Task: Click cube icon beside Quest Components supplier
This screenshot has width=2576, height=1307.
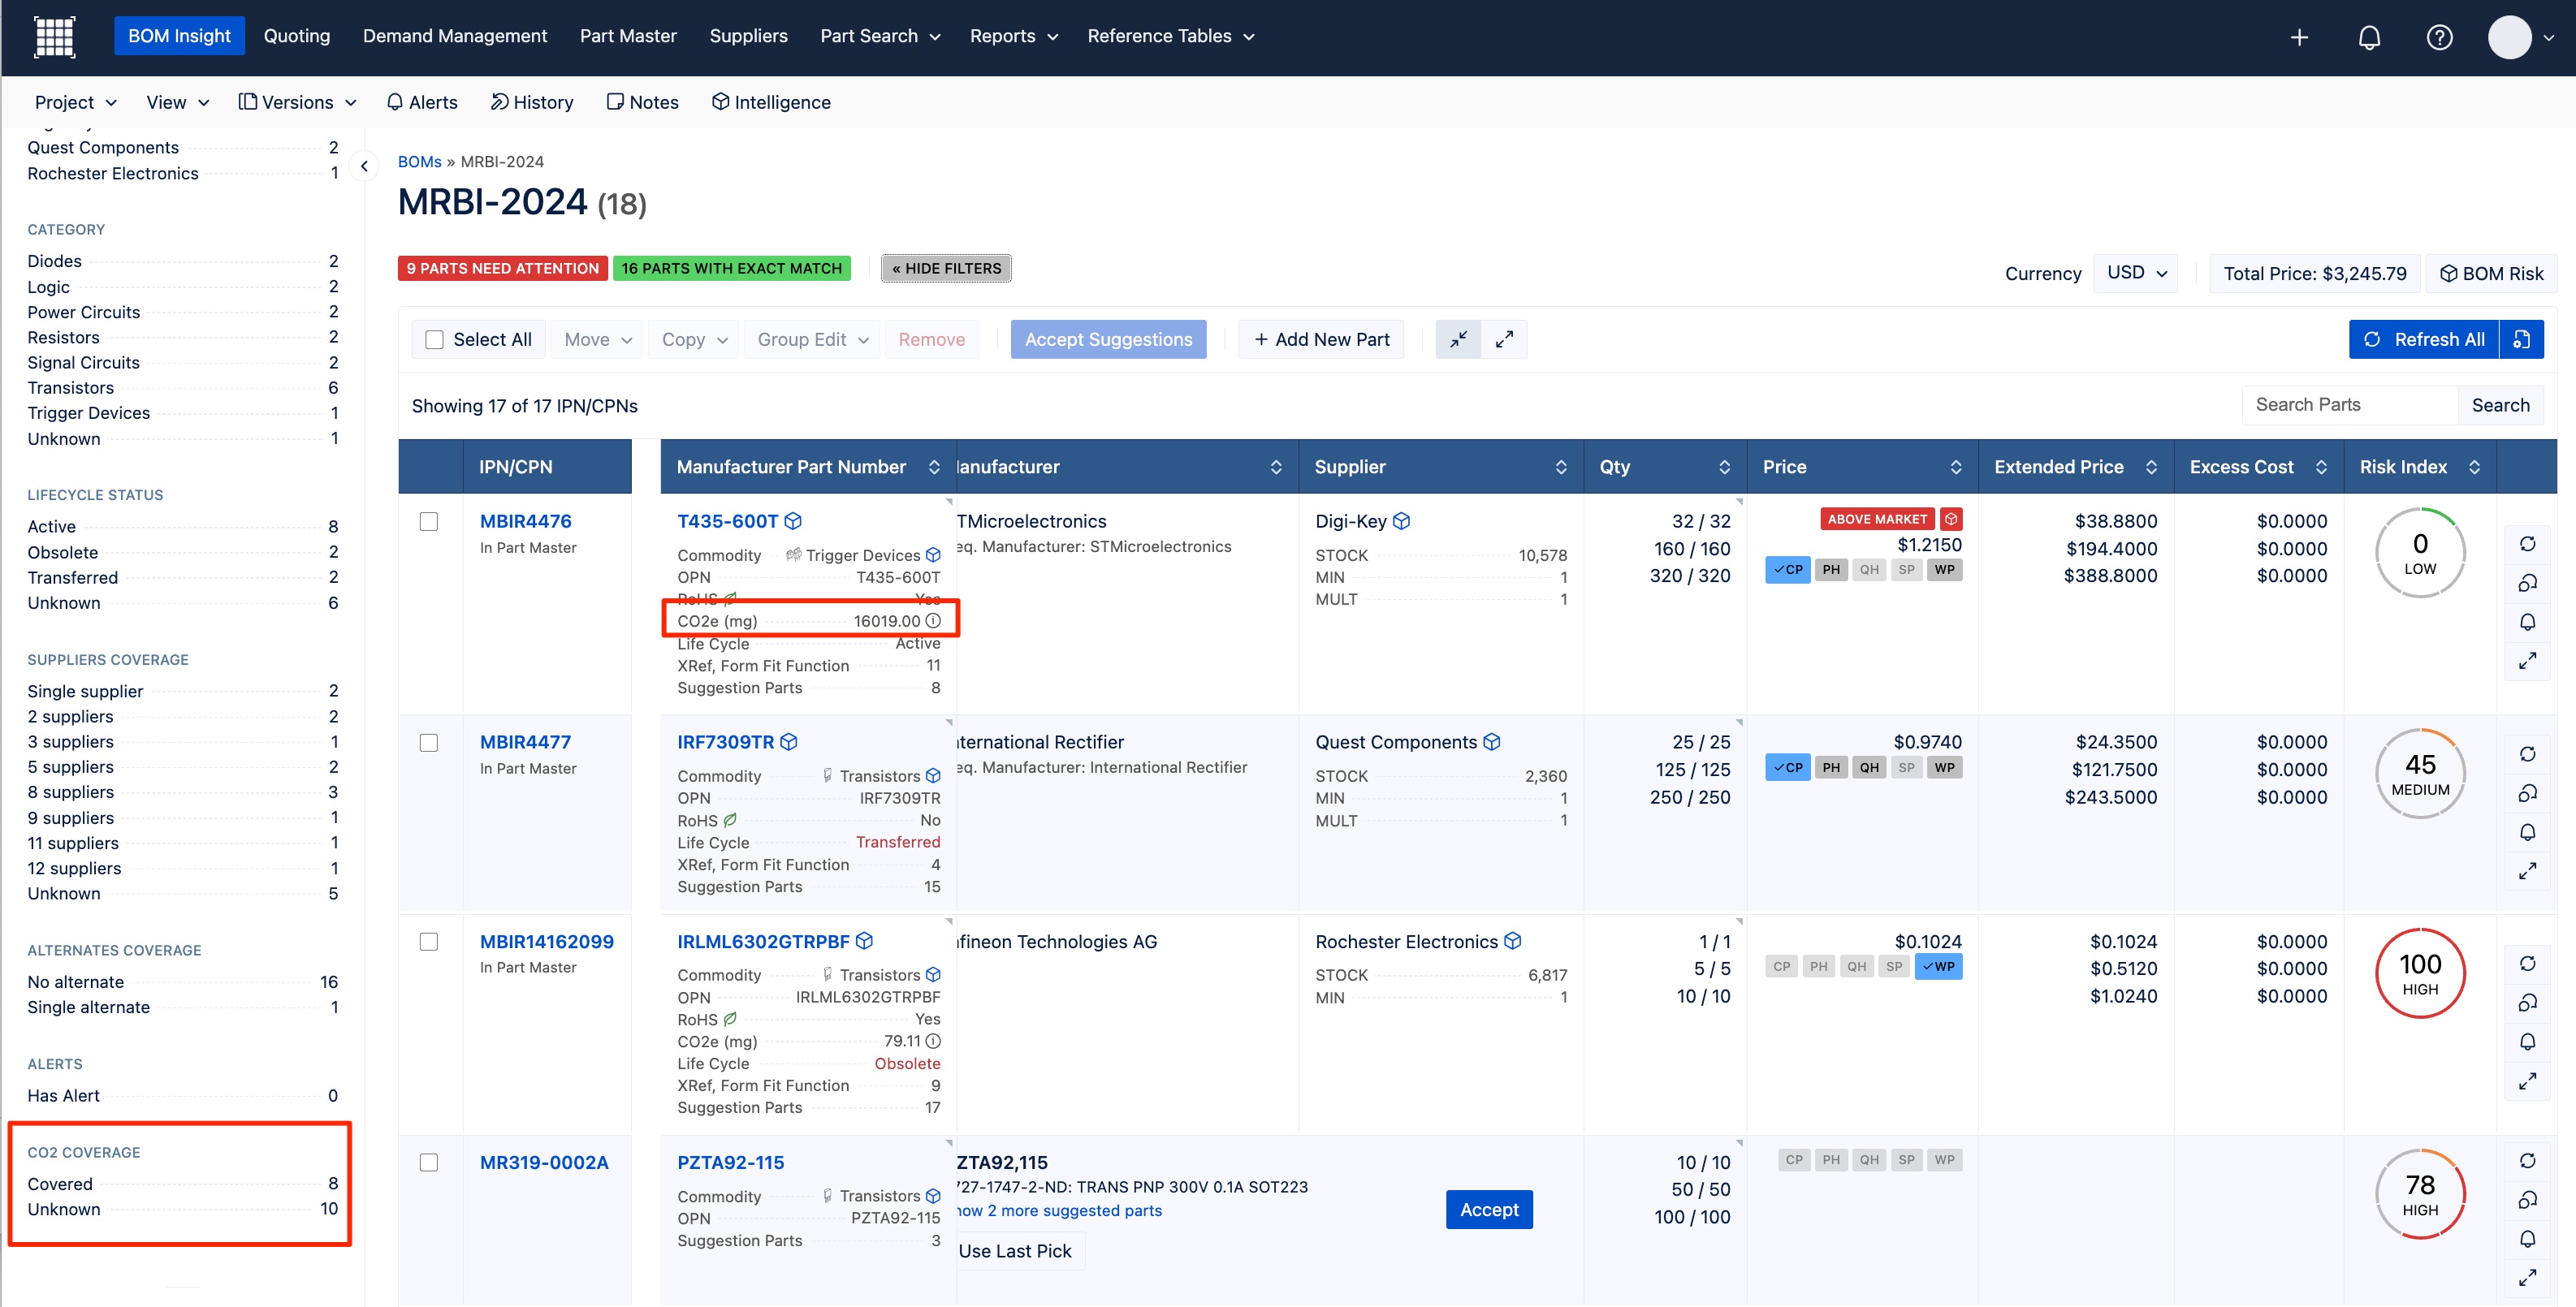Action: pos(1492,742)
